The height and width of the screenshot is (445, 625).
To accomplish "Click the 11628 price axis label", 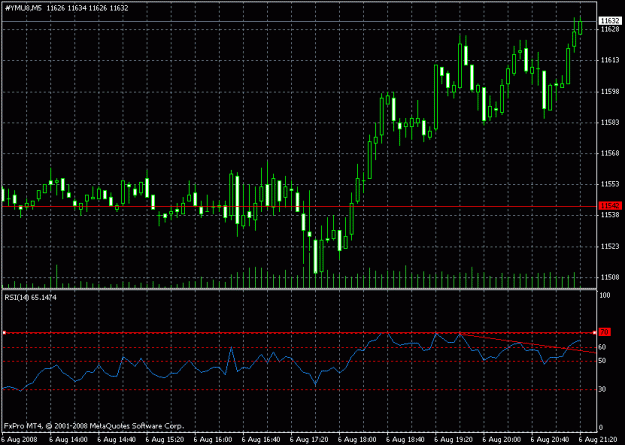I will 609,30.
